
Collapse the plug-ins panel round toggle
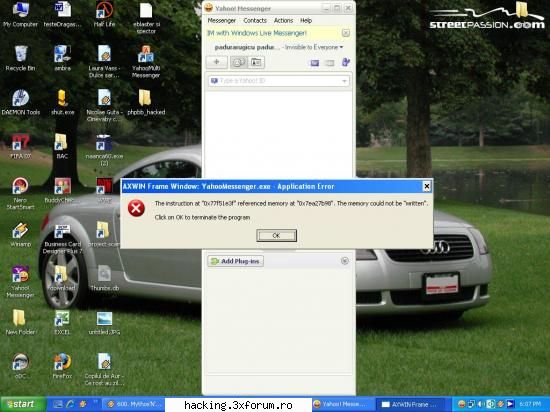click(x=345, y=261)
